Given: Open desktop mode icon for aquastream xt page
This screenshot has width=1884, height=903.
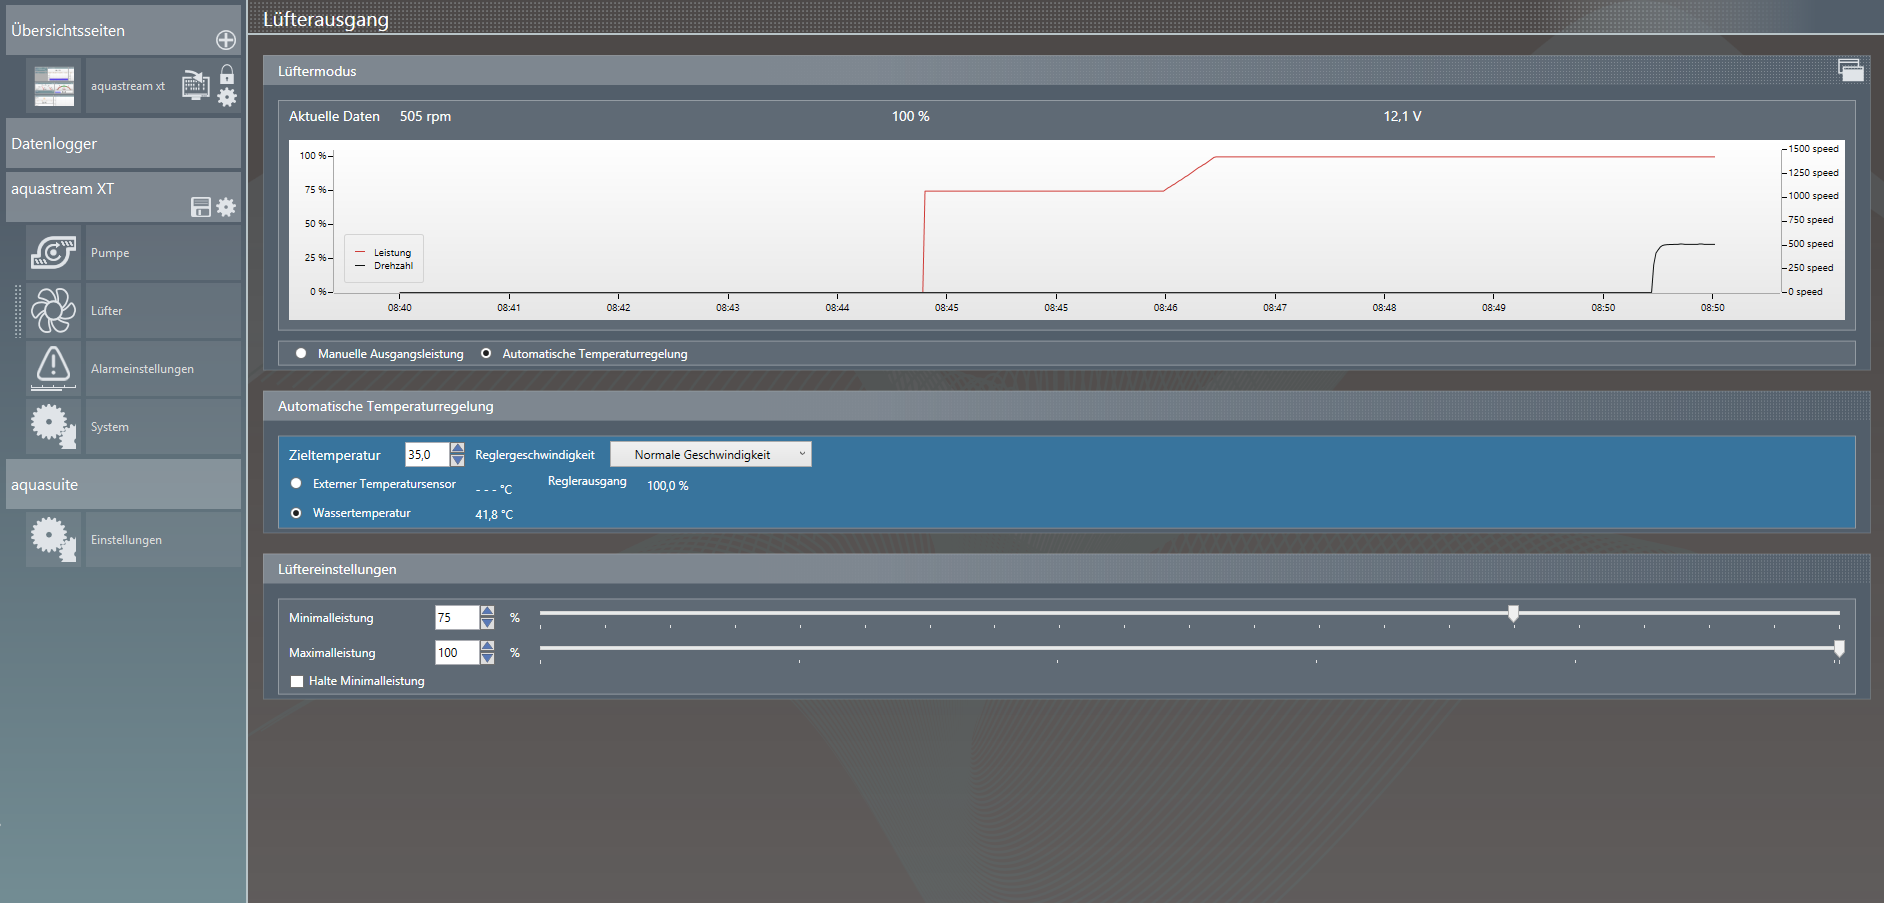Looking at the screenshot, I should pos(195,86).
